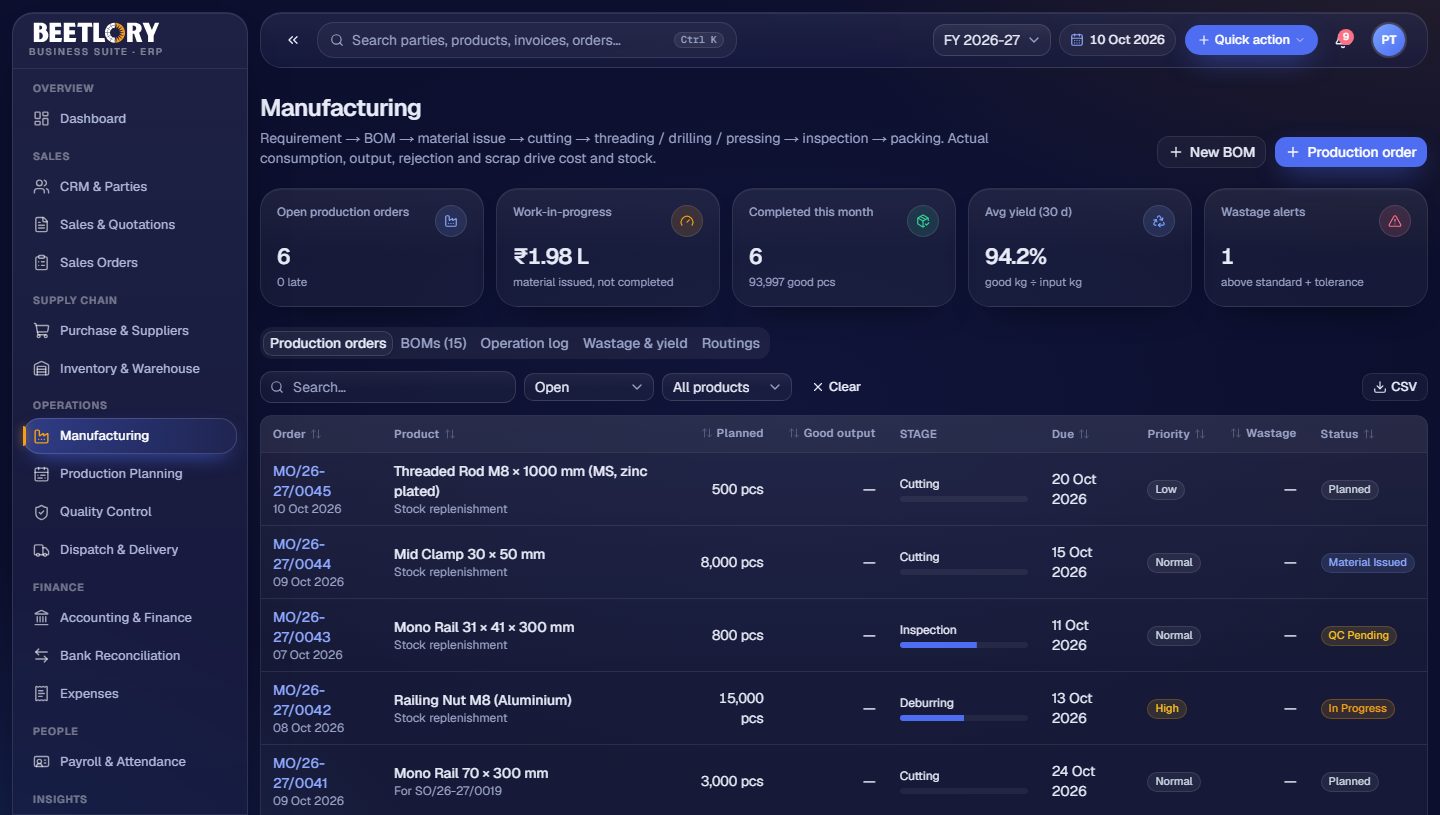This screenshot has width=1440, height=815.
Task: Click the Wastage alerts warning icon
Action: coord(1394,221)
